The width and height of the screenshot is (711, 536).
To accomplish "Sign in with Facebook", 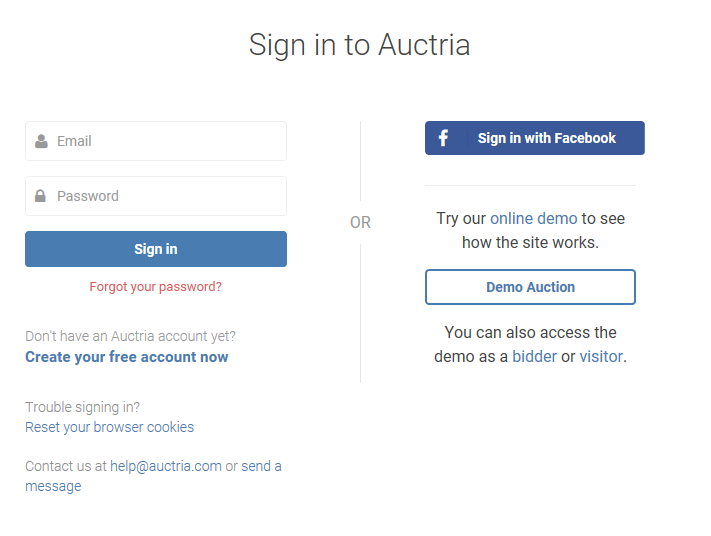I will [x=535, y=138].
